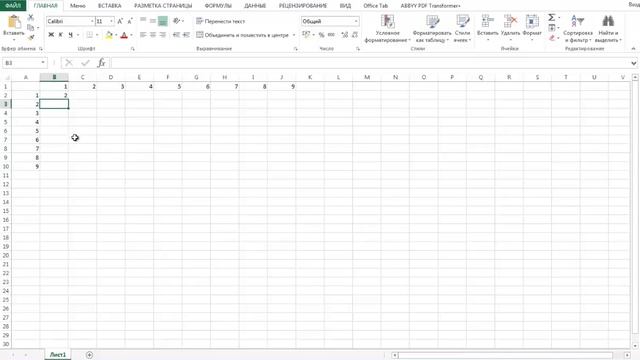The height and width of the screenshot is (360, 640).
Task: Click Delete cells (Удалить) icon
Action: 510,27
